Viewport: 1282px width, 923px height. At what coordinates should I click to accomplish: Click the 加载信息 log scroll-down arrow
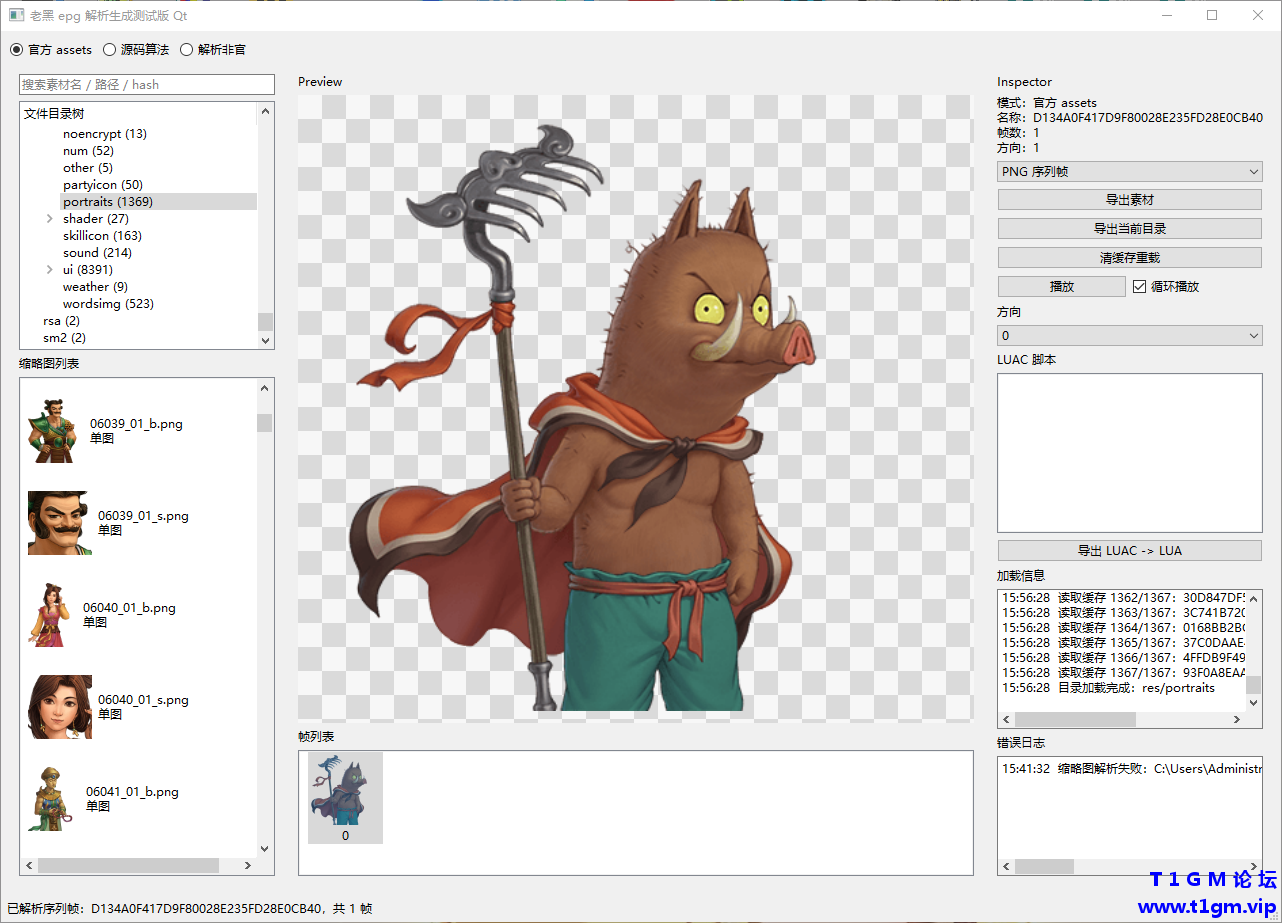coord(1254,704)
